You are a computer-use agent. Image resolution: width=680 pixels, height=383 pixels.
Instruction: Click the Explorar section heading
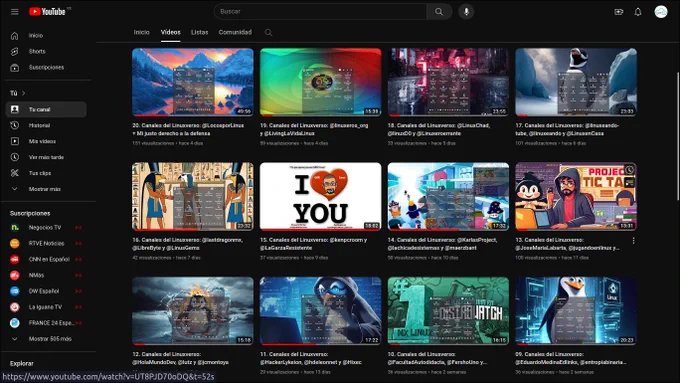click(x=22, y=363)
